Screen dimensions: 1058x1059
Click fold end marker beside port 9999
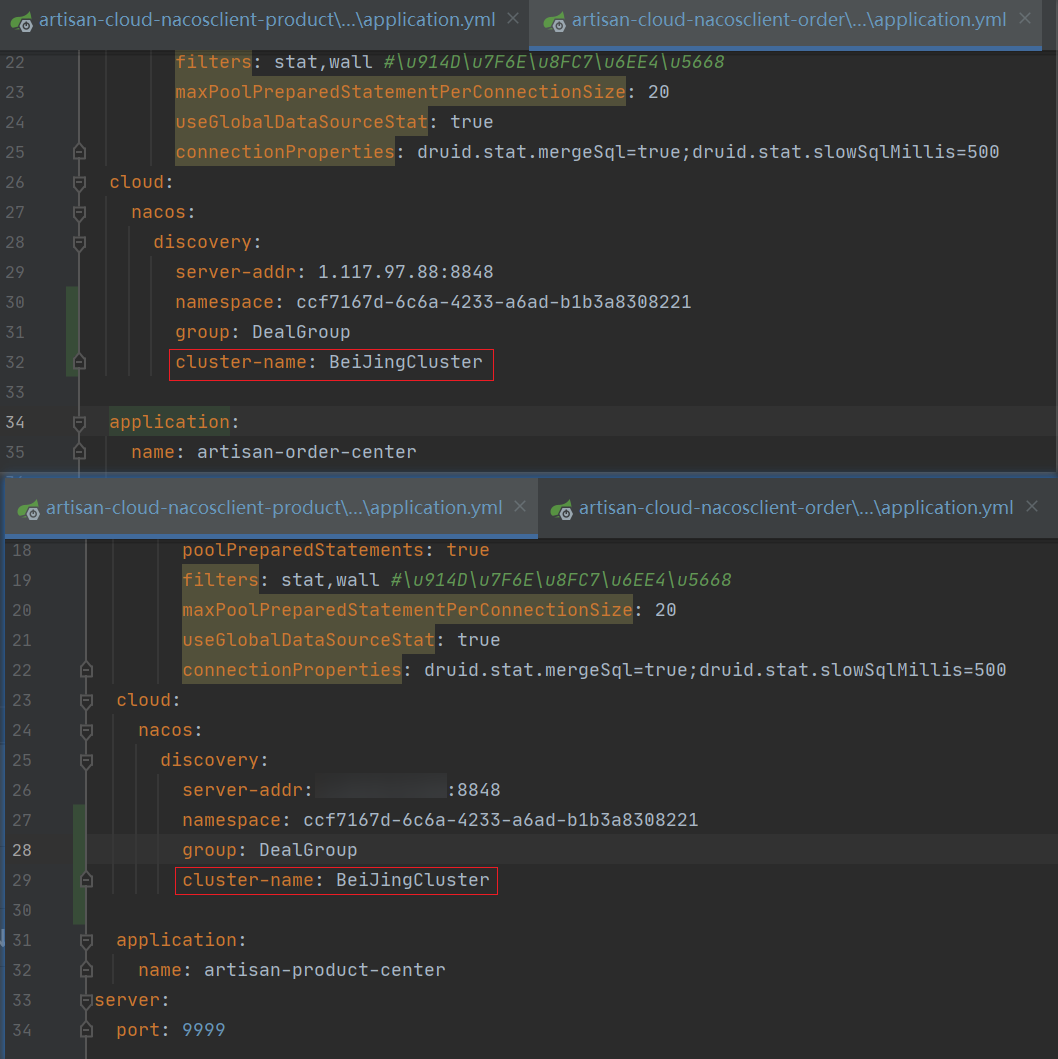point(86,1030)
